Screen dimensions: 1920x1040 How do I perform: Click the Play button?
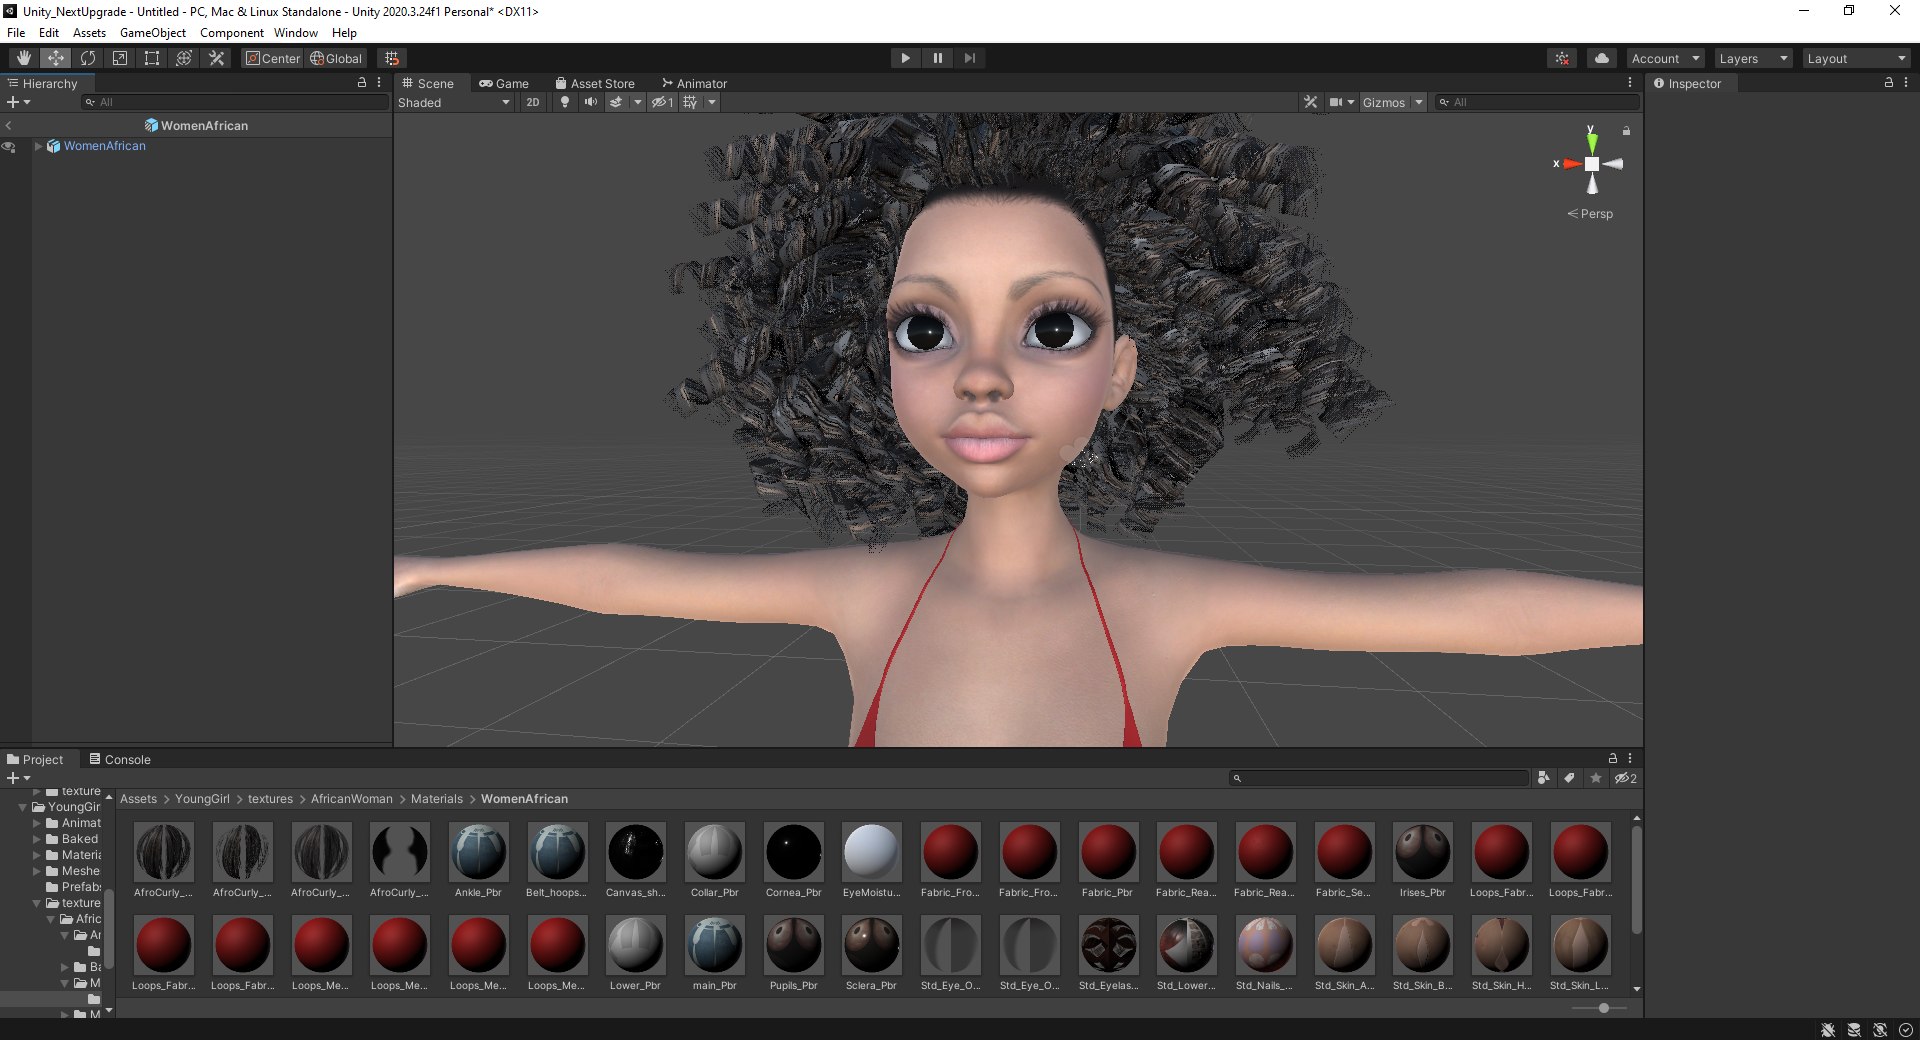pyautogui.click(x=905, y=58)
